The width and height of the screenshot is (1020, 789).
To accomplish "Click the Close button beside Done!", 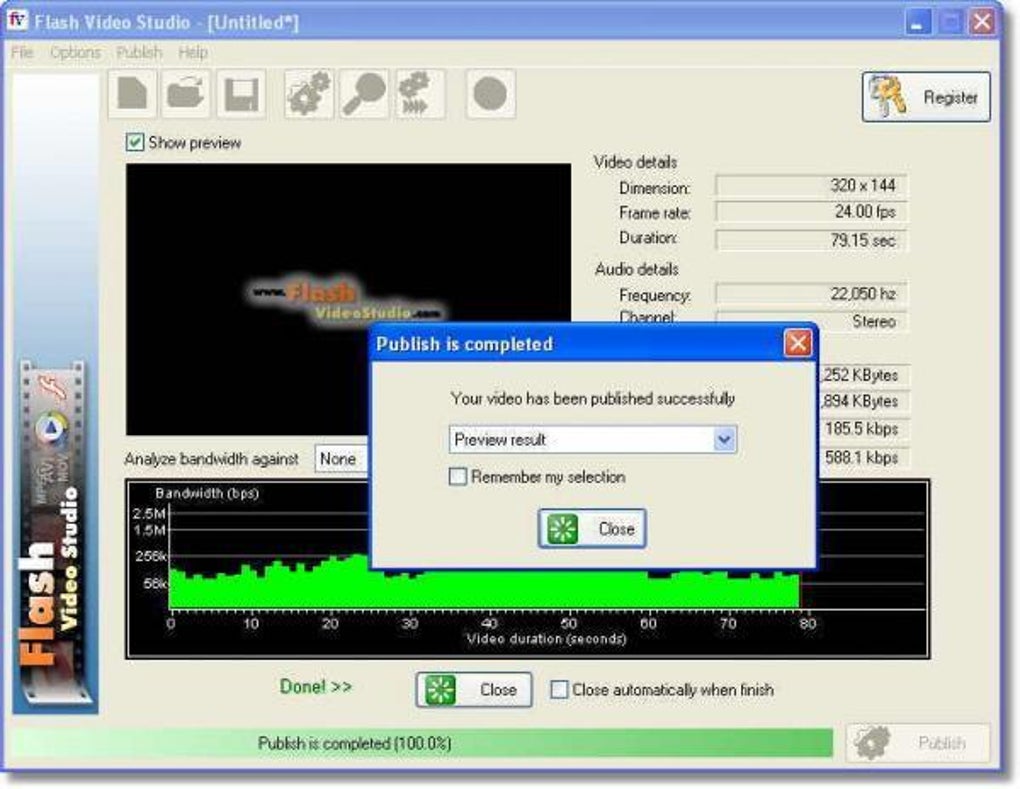I will [474, 689].
